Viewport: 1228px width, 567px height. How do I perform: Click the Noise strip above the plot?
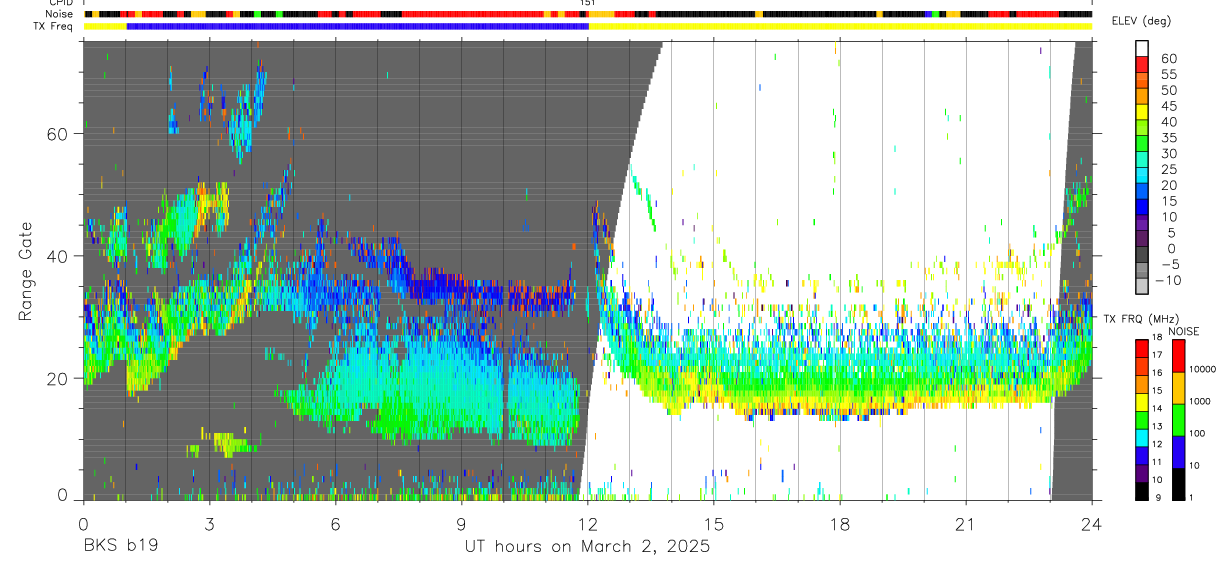click(x=587, y=14)
